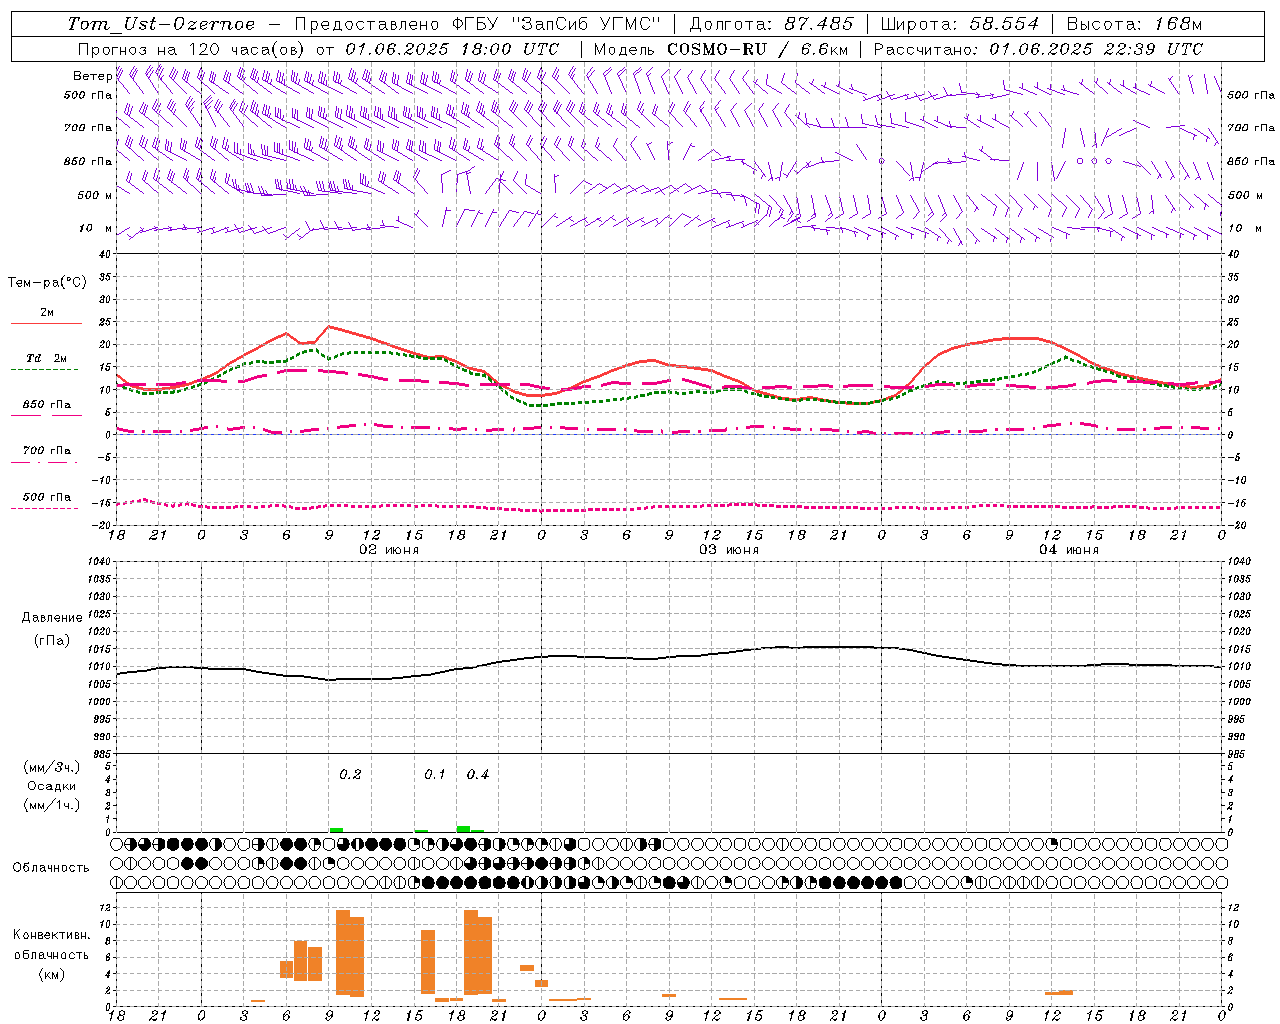Click the Облачность cloud cover label

(x=51, y=867)
